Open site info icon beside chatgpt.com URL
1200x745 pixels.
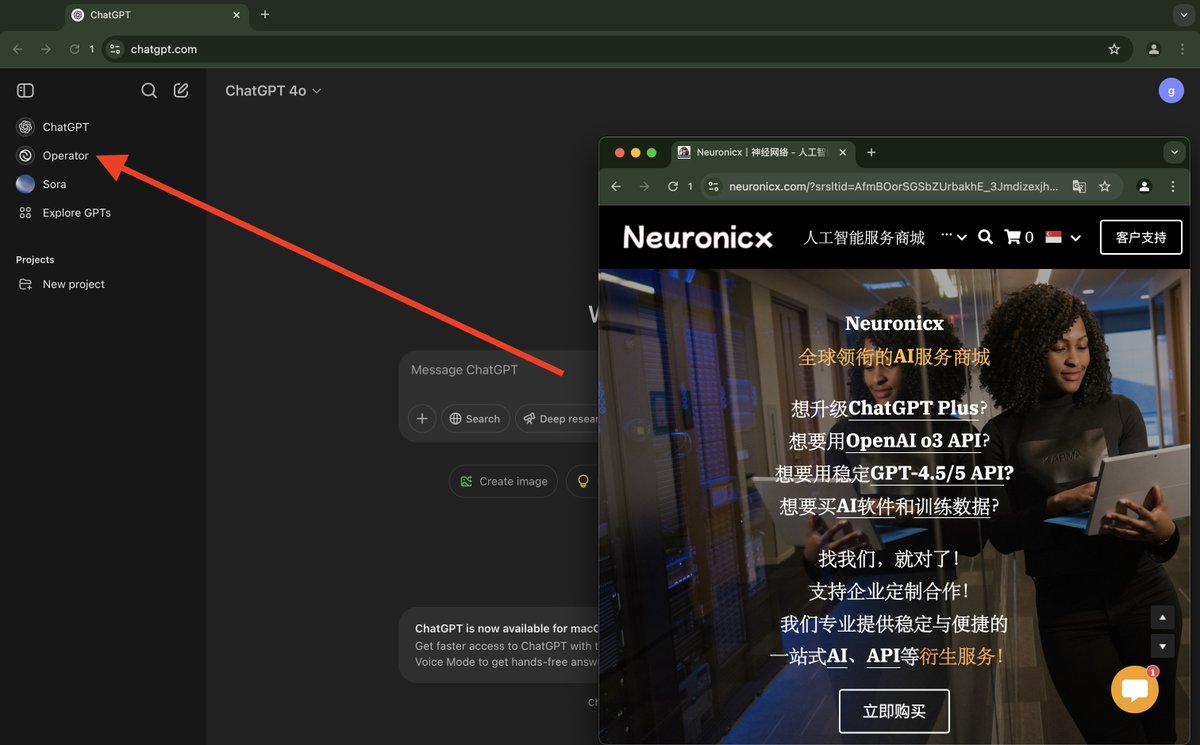115,49
